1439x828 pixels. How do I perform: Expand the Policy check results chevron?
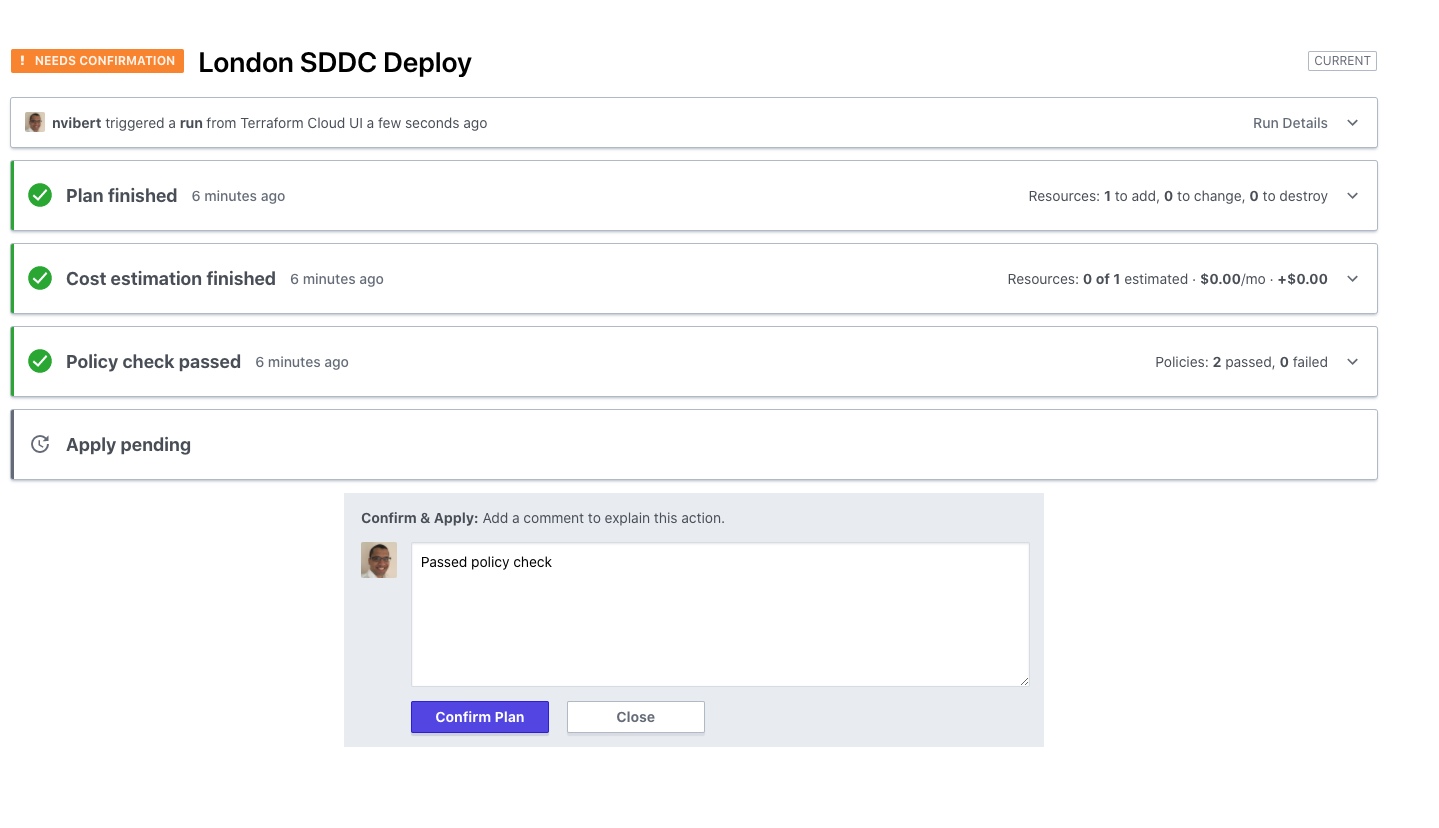(x=1352, y=362)
